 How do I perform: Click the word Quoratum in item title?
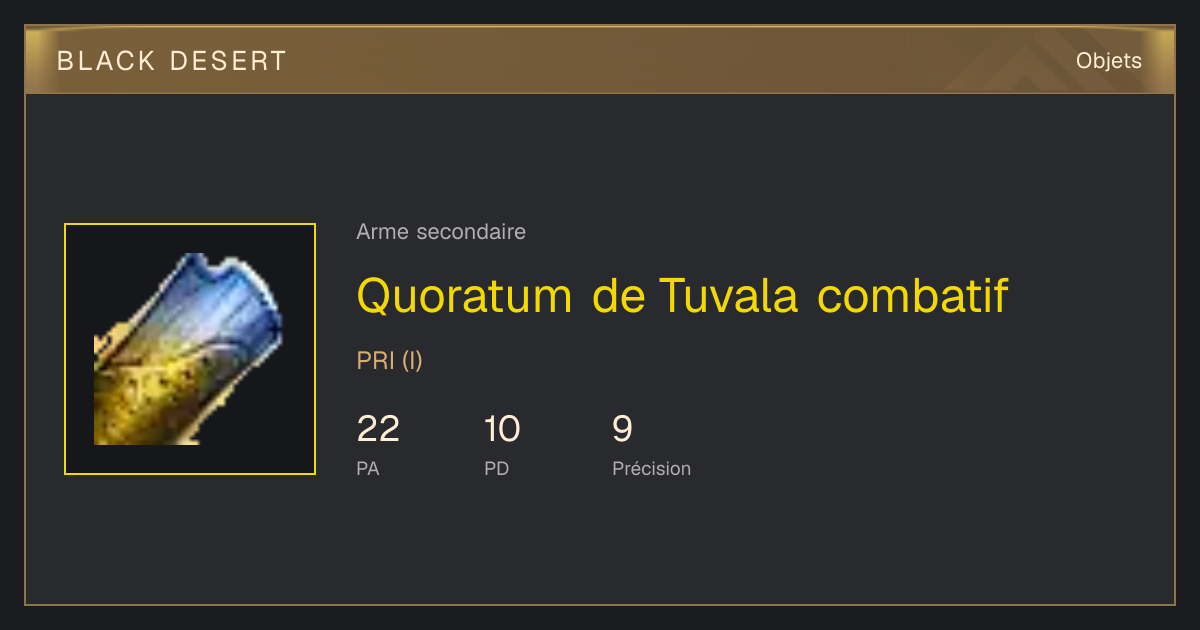coord(464,296)
